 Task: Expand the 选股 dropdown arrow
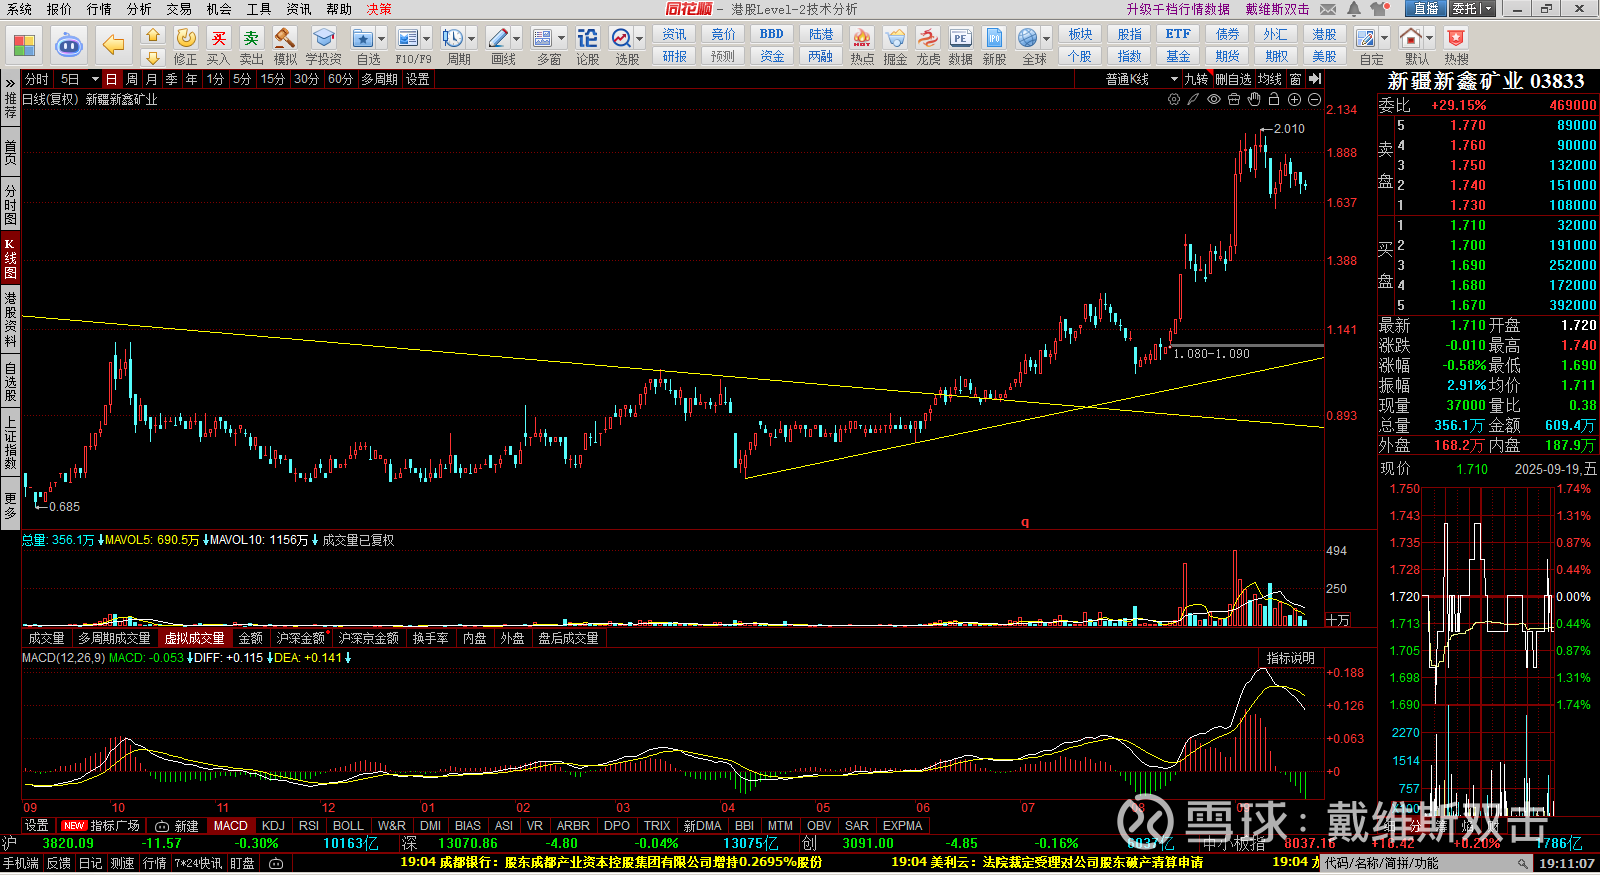(x=639, y=40)
